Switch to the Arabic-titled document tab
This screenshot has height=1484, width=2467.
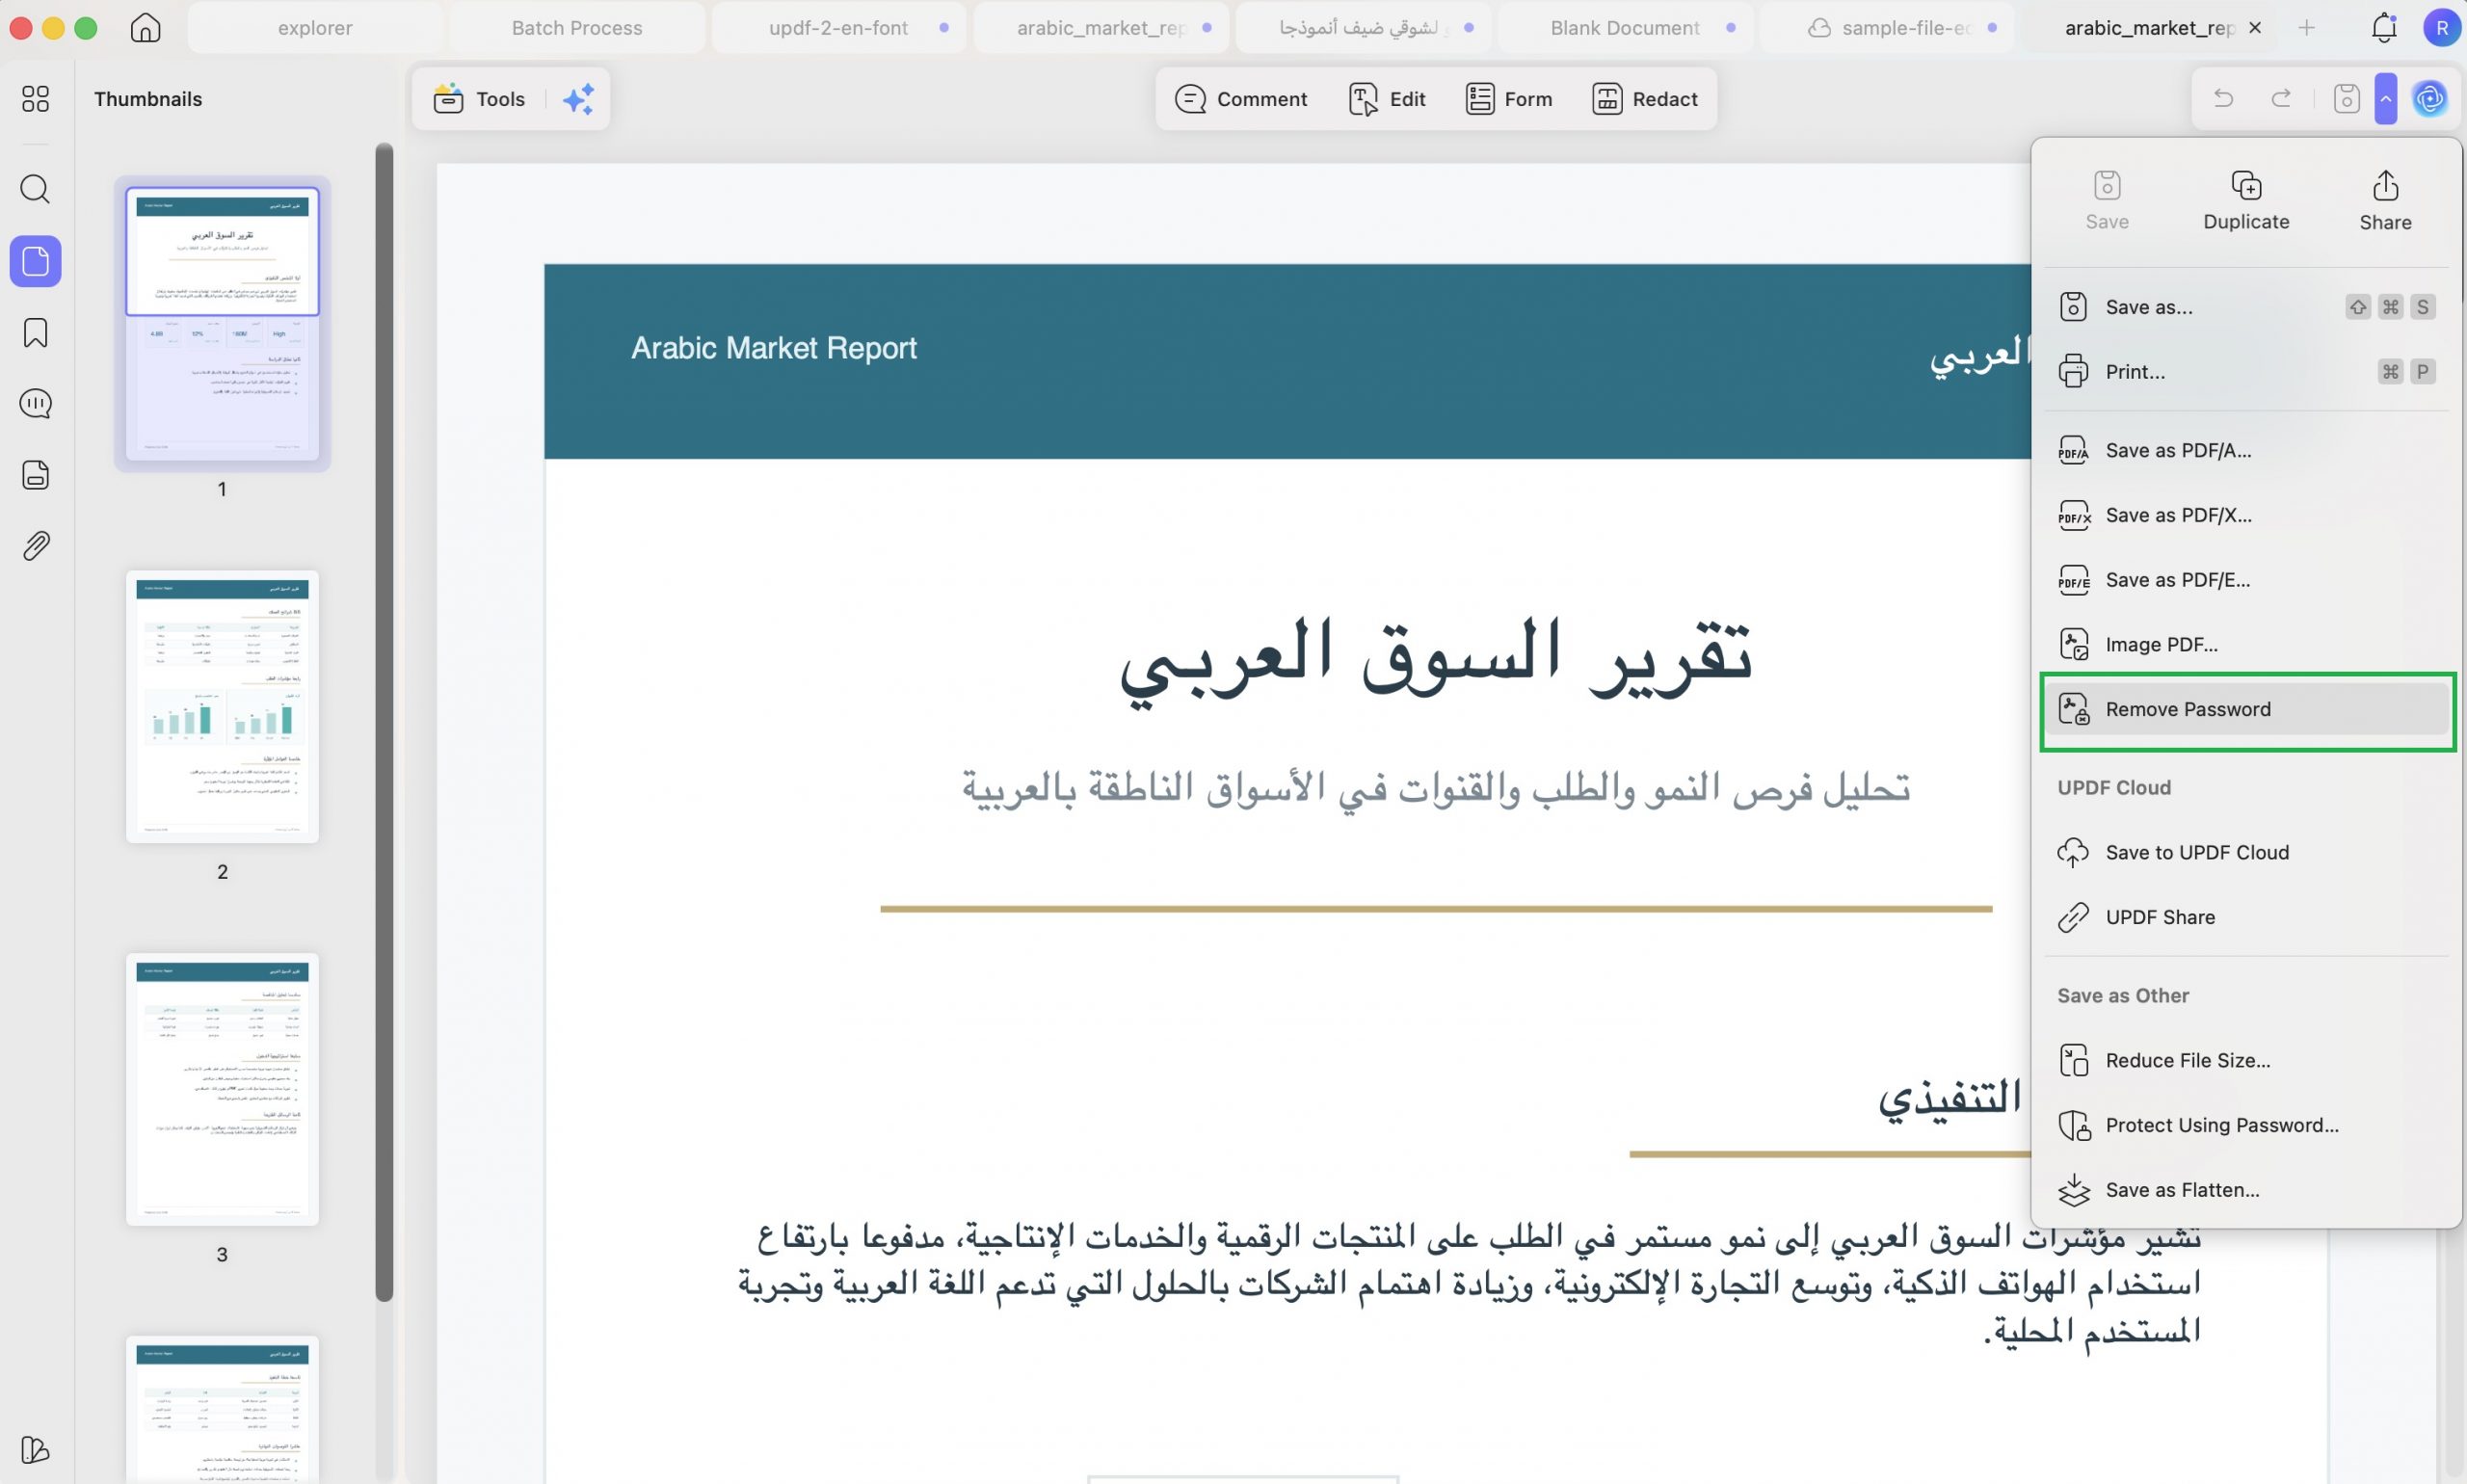[1363, 28]
